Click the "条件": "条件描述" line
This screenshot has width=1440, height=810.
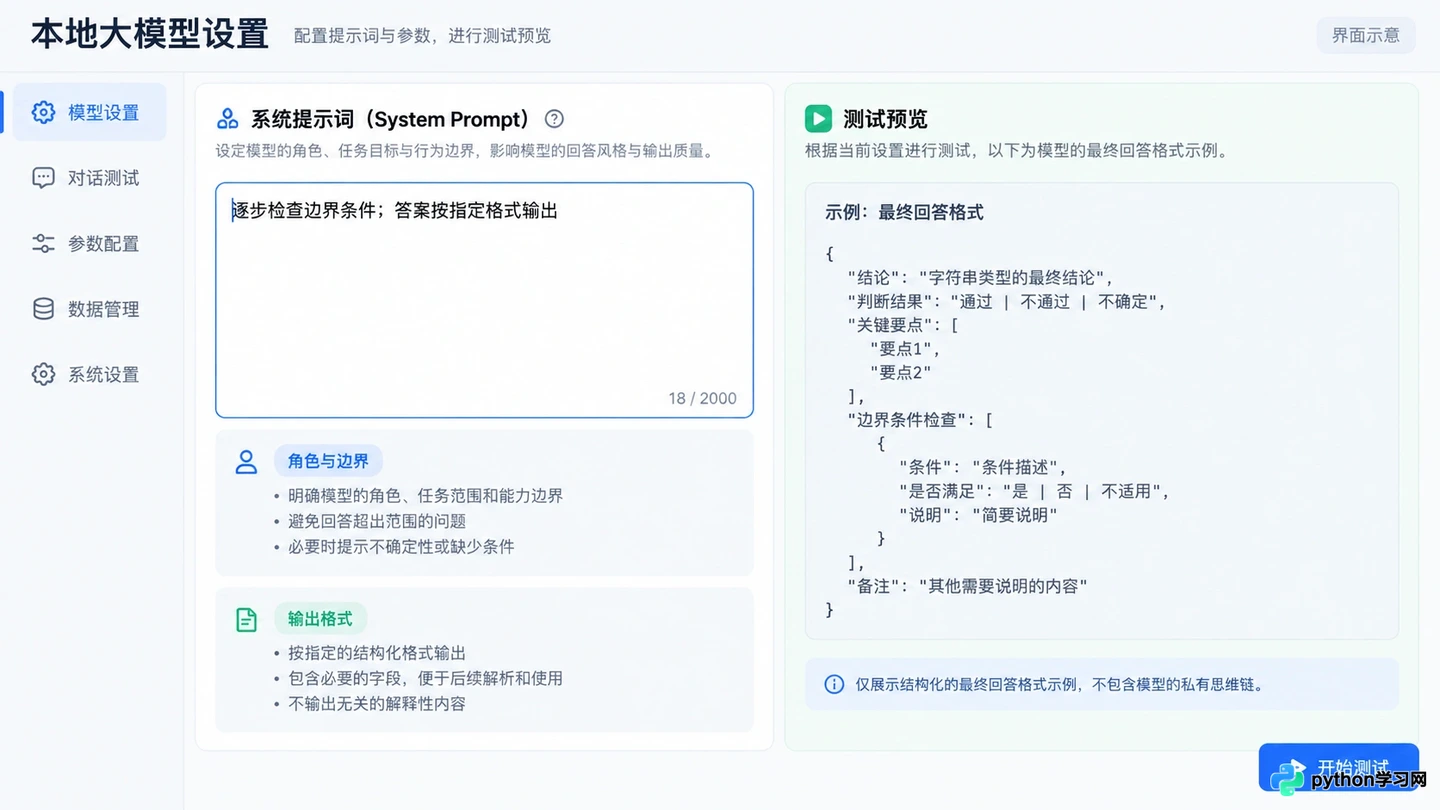[983, 467]
